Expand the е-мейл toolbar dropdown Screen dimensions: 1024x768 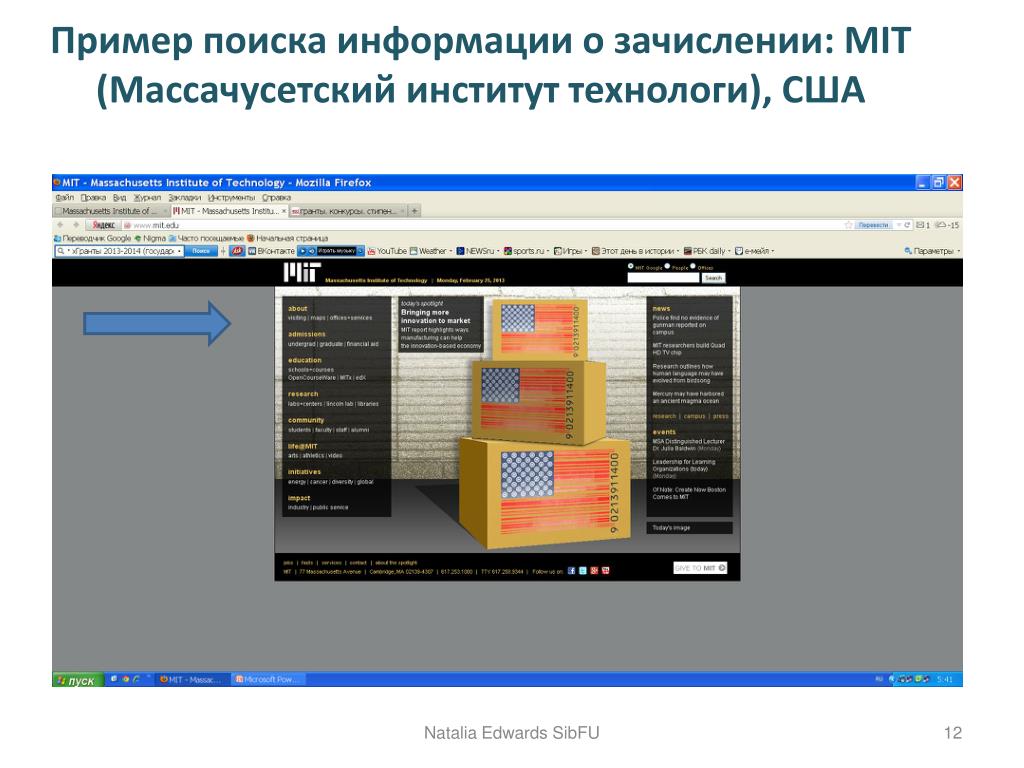tap(773, 251)
